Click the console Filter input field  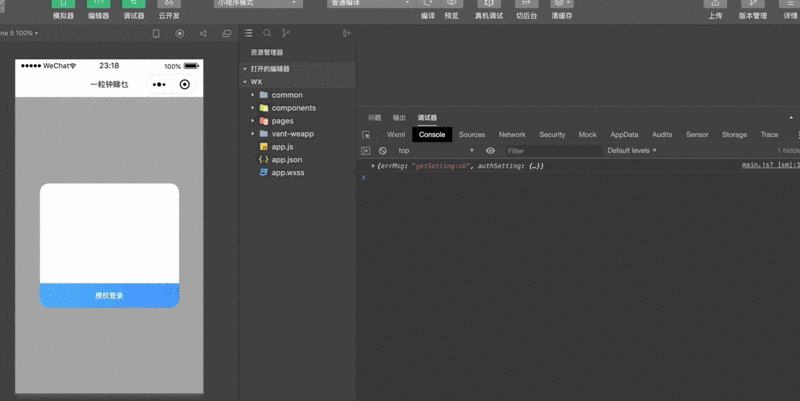point(552,150)
